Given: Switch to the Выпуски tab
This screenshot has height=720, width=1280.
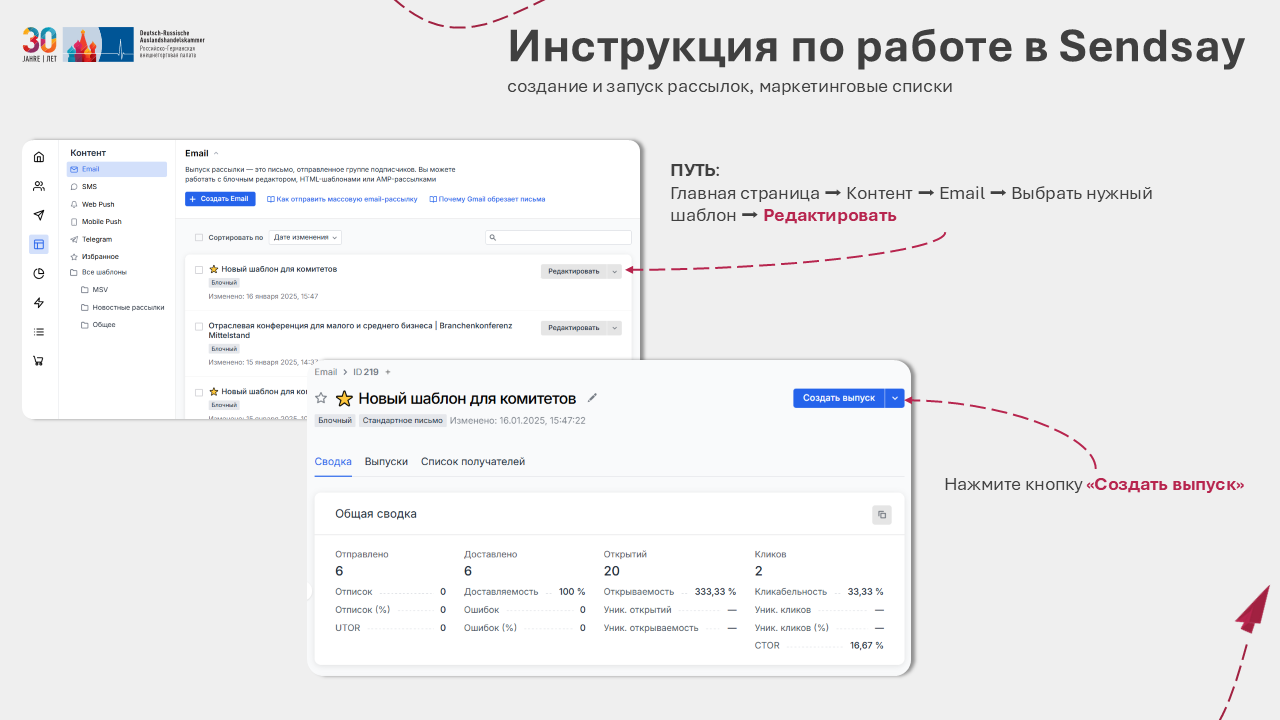Looking at the screenshot, I should 386,461.
